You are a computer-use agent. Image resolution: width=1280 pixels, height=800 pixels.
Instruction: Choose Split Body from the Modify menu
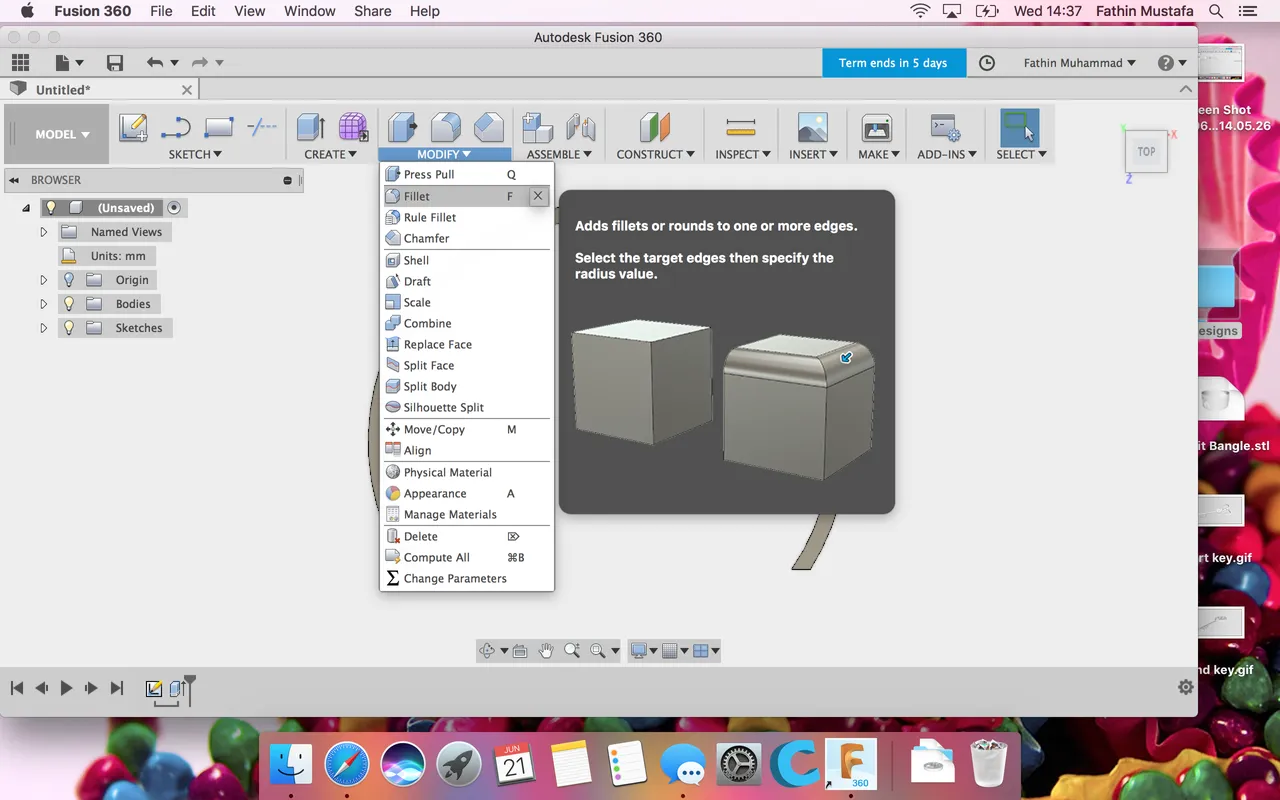point(467,386)
